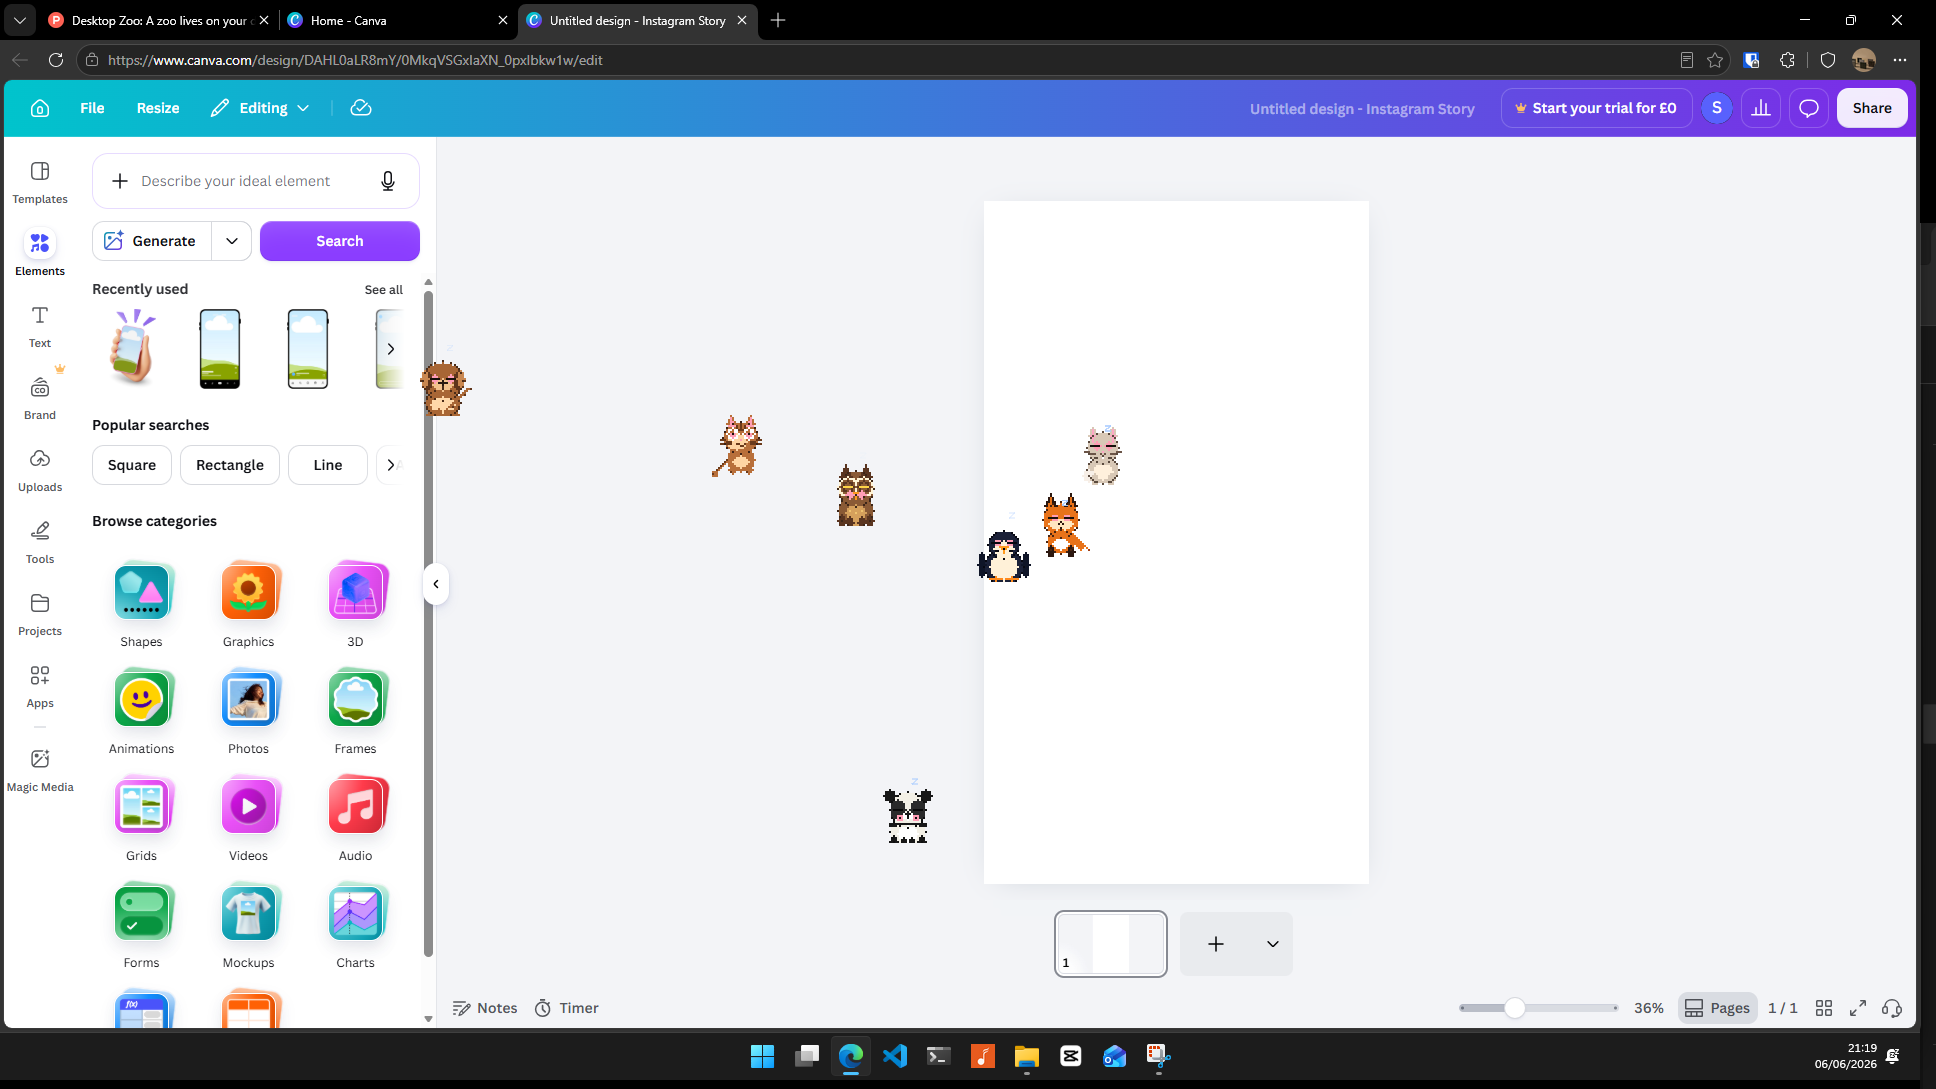Viewport: 1936px width, 1089px height.
Task: Show more recently used elements arrow
Action: click(x=391, y=349)
